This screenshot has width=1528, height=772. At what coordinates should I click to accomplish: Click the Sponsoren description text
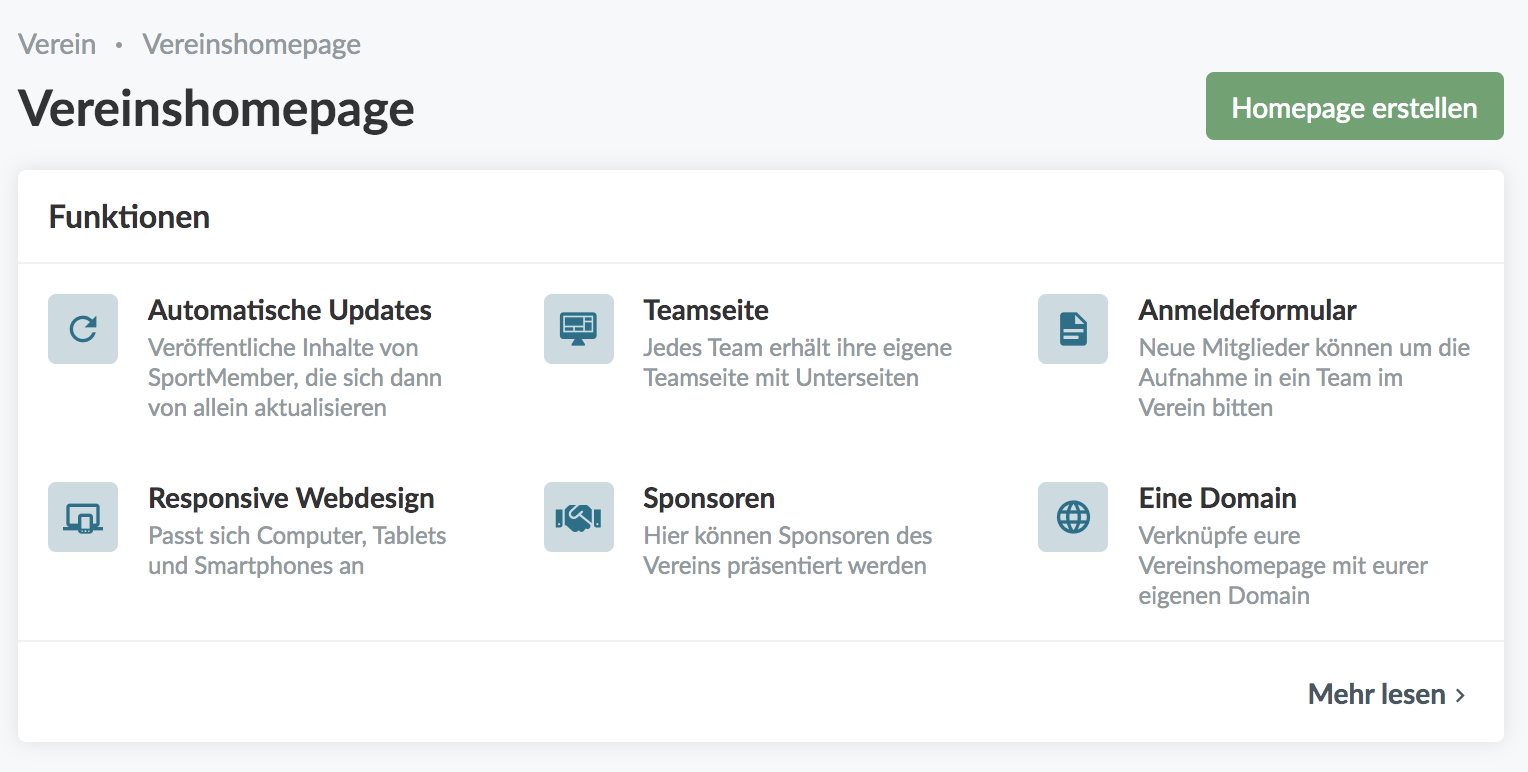point(787,551)
